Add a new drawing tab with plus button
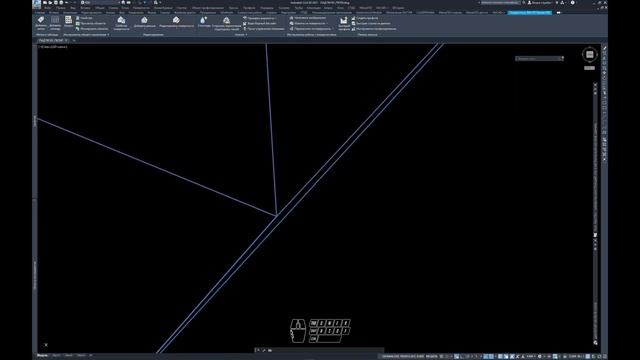This screenshot has width=640, height=360. tap(74, 40)
